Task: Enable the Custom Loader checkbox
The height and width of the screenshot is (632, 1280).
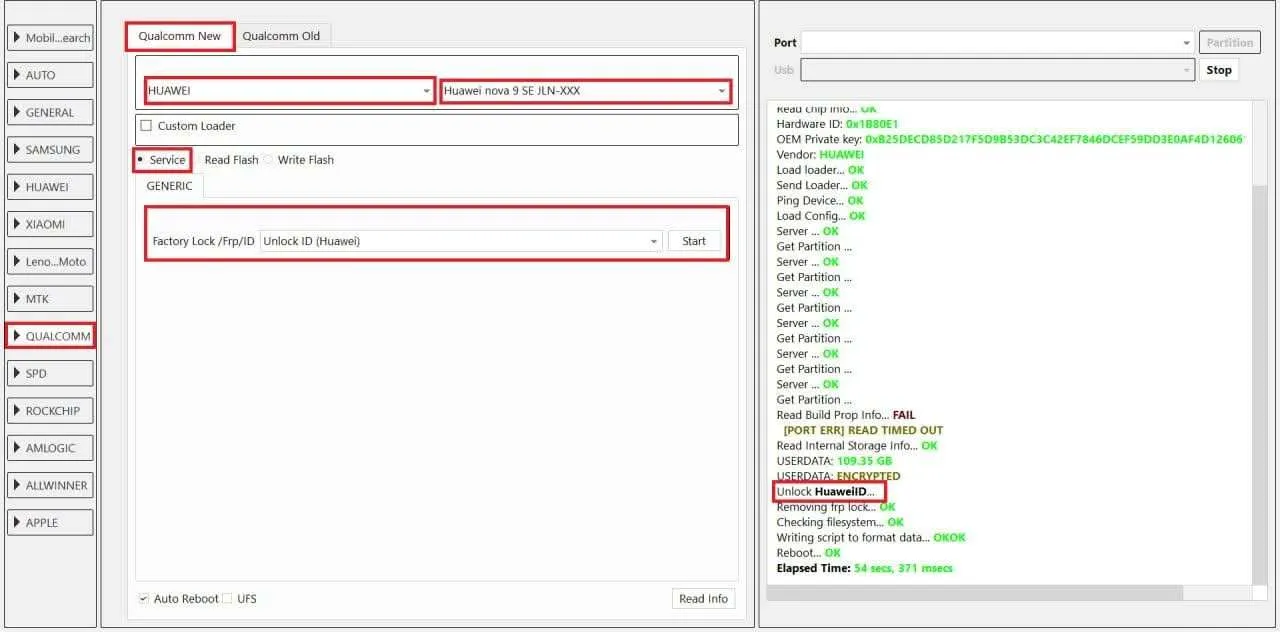Action: point(146,126)
